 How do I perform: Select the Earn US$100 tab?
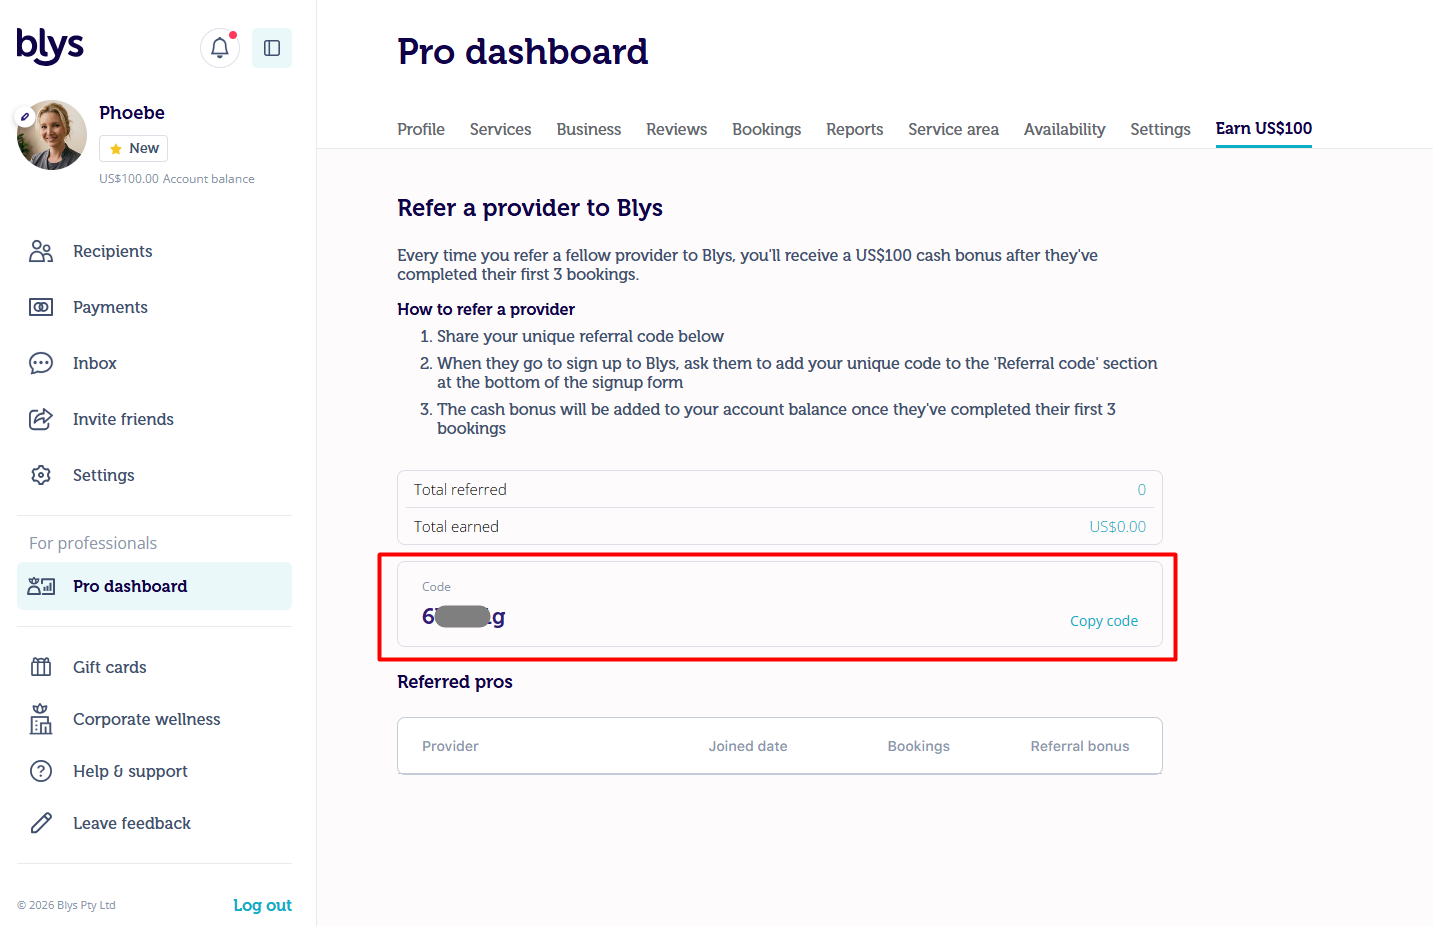point(1264,128)
